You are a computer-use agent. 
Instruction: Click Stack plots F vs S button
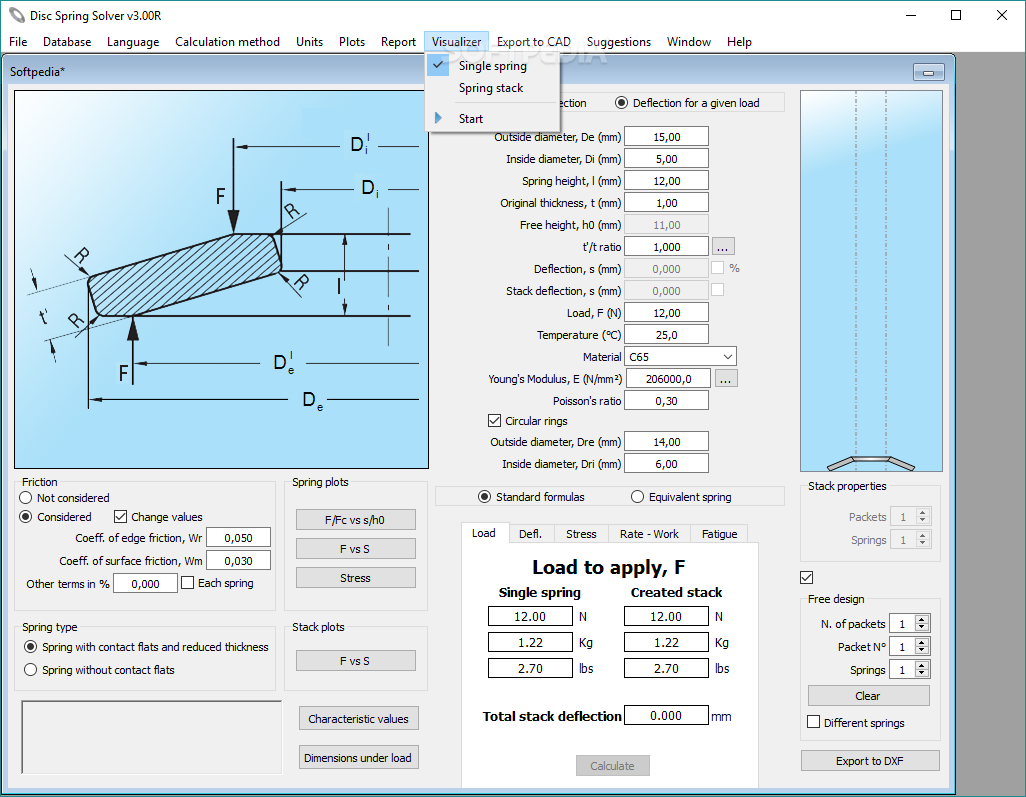point(355,660)
